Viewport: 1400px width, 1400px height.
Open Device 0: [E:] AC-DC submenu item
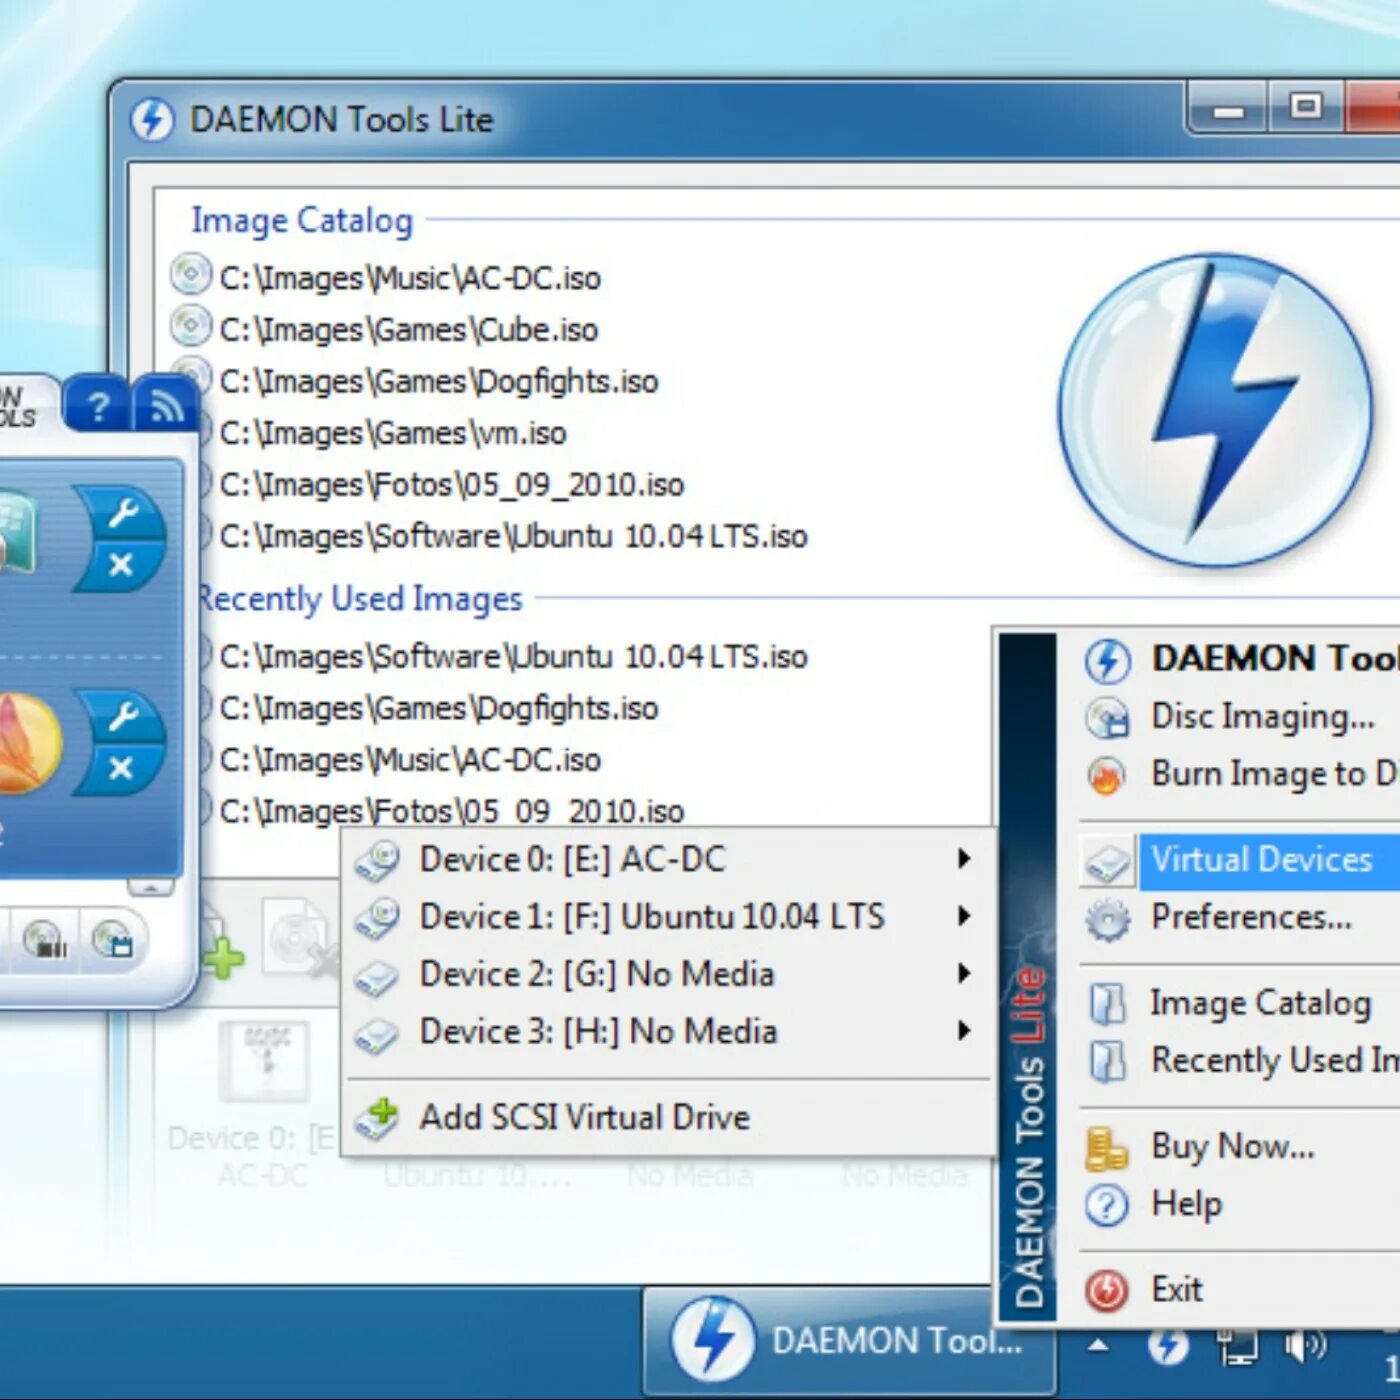pyautogui.click(x=669, y=859)
